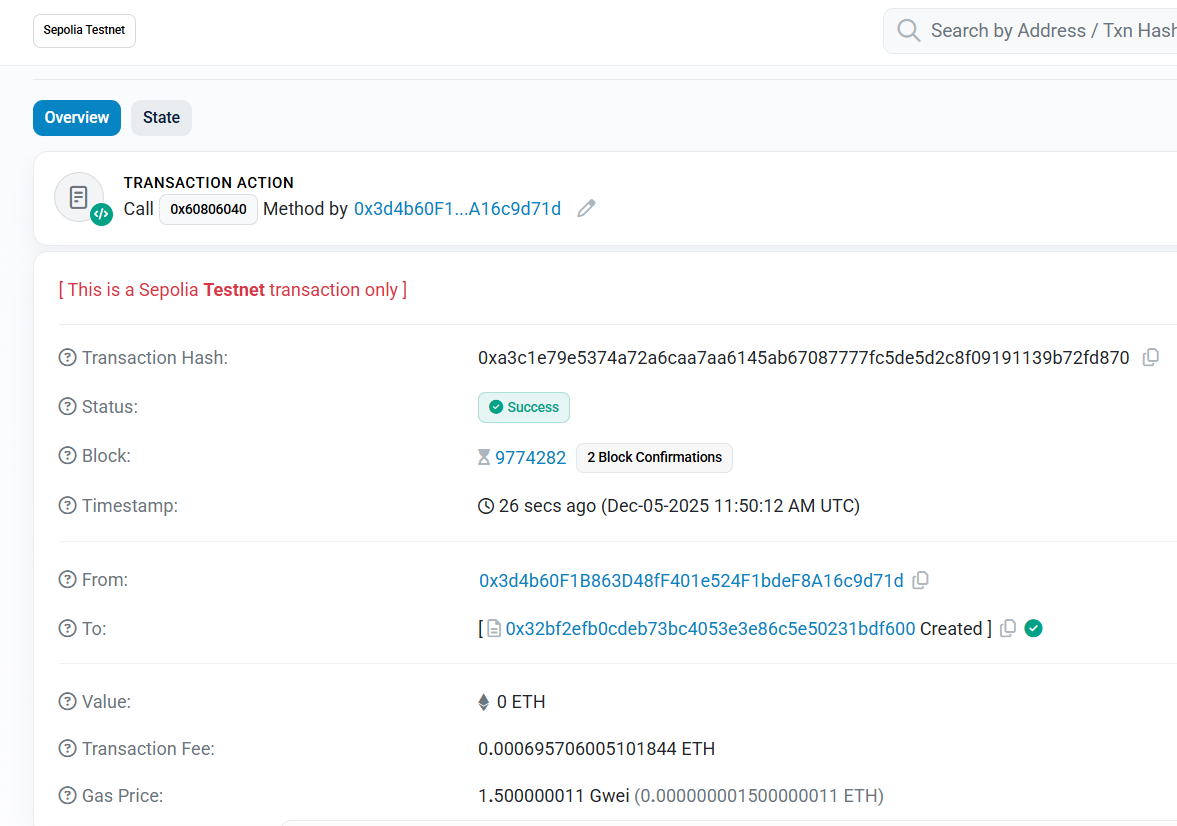Click help icon beside Transaction Fee label

pyautogui.click(x=68, y=748)
